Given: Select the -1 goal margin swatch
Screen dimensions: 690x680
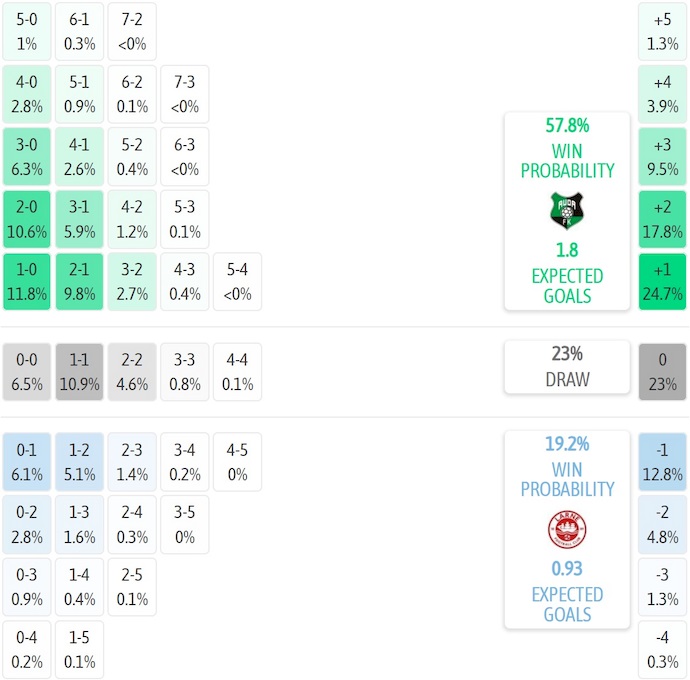Looking at the screenshot, I should click(x=663, y=462).
